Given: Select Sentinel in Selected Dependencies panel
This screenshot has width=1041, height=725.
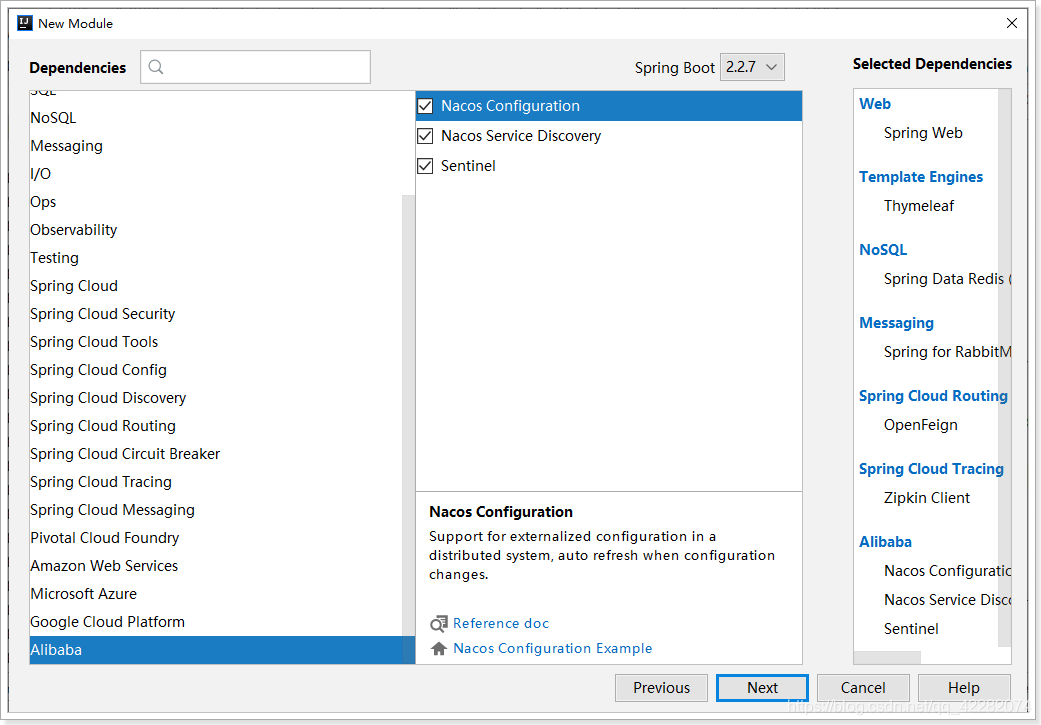Looking at the screenshot, I should [912, 629].
